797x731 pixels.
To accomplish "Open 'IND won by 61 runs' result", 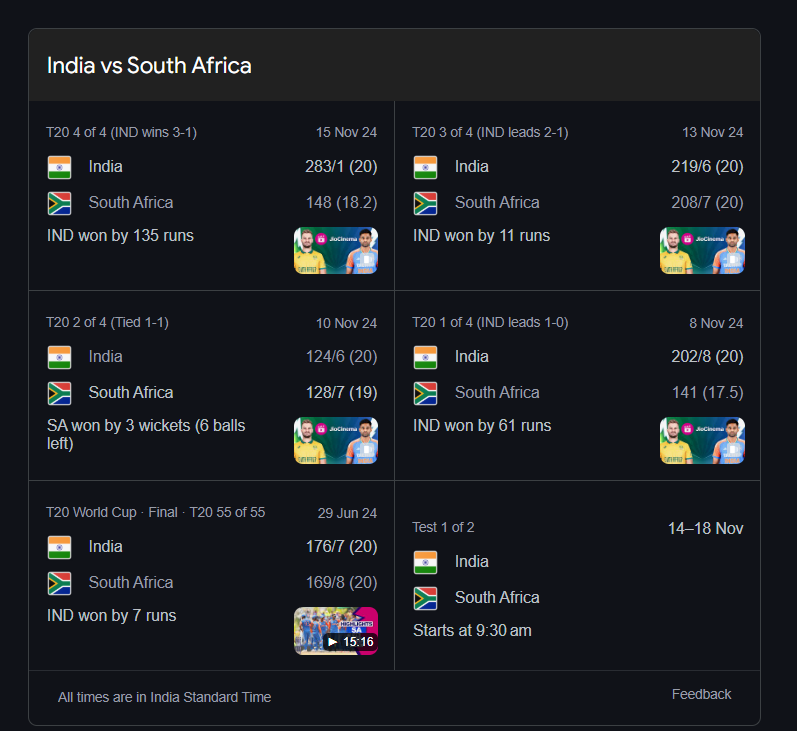I will pos(482,425).
